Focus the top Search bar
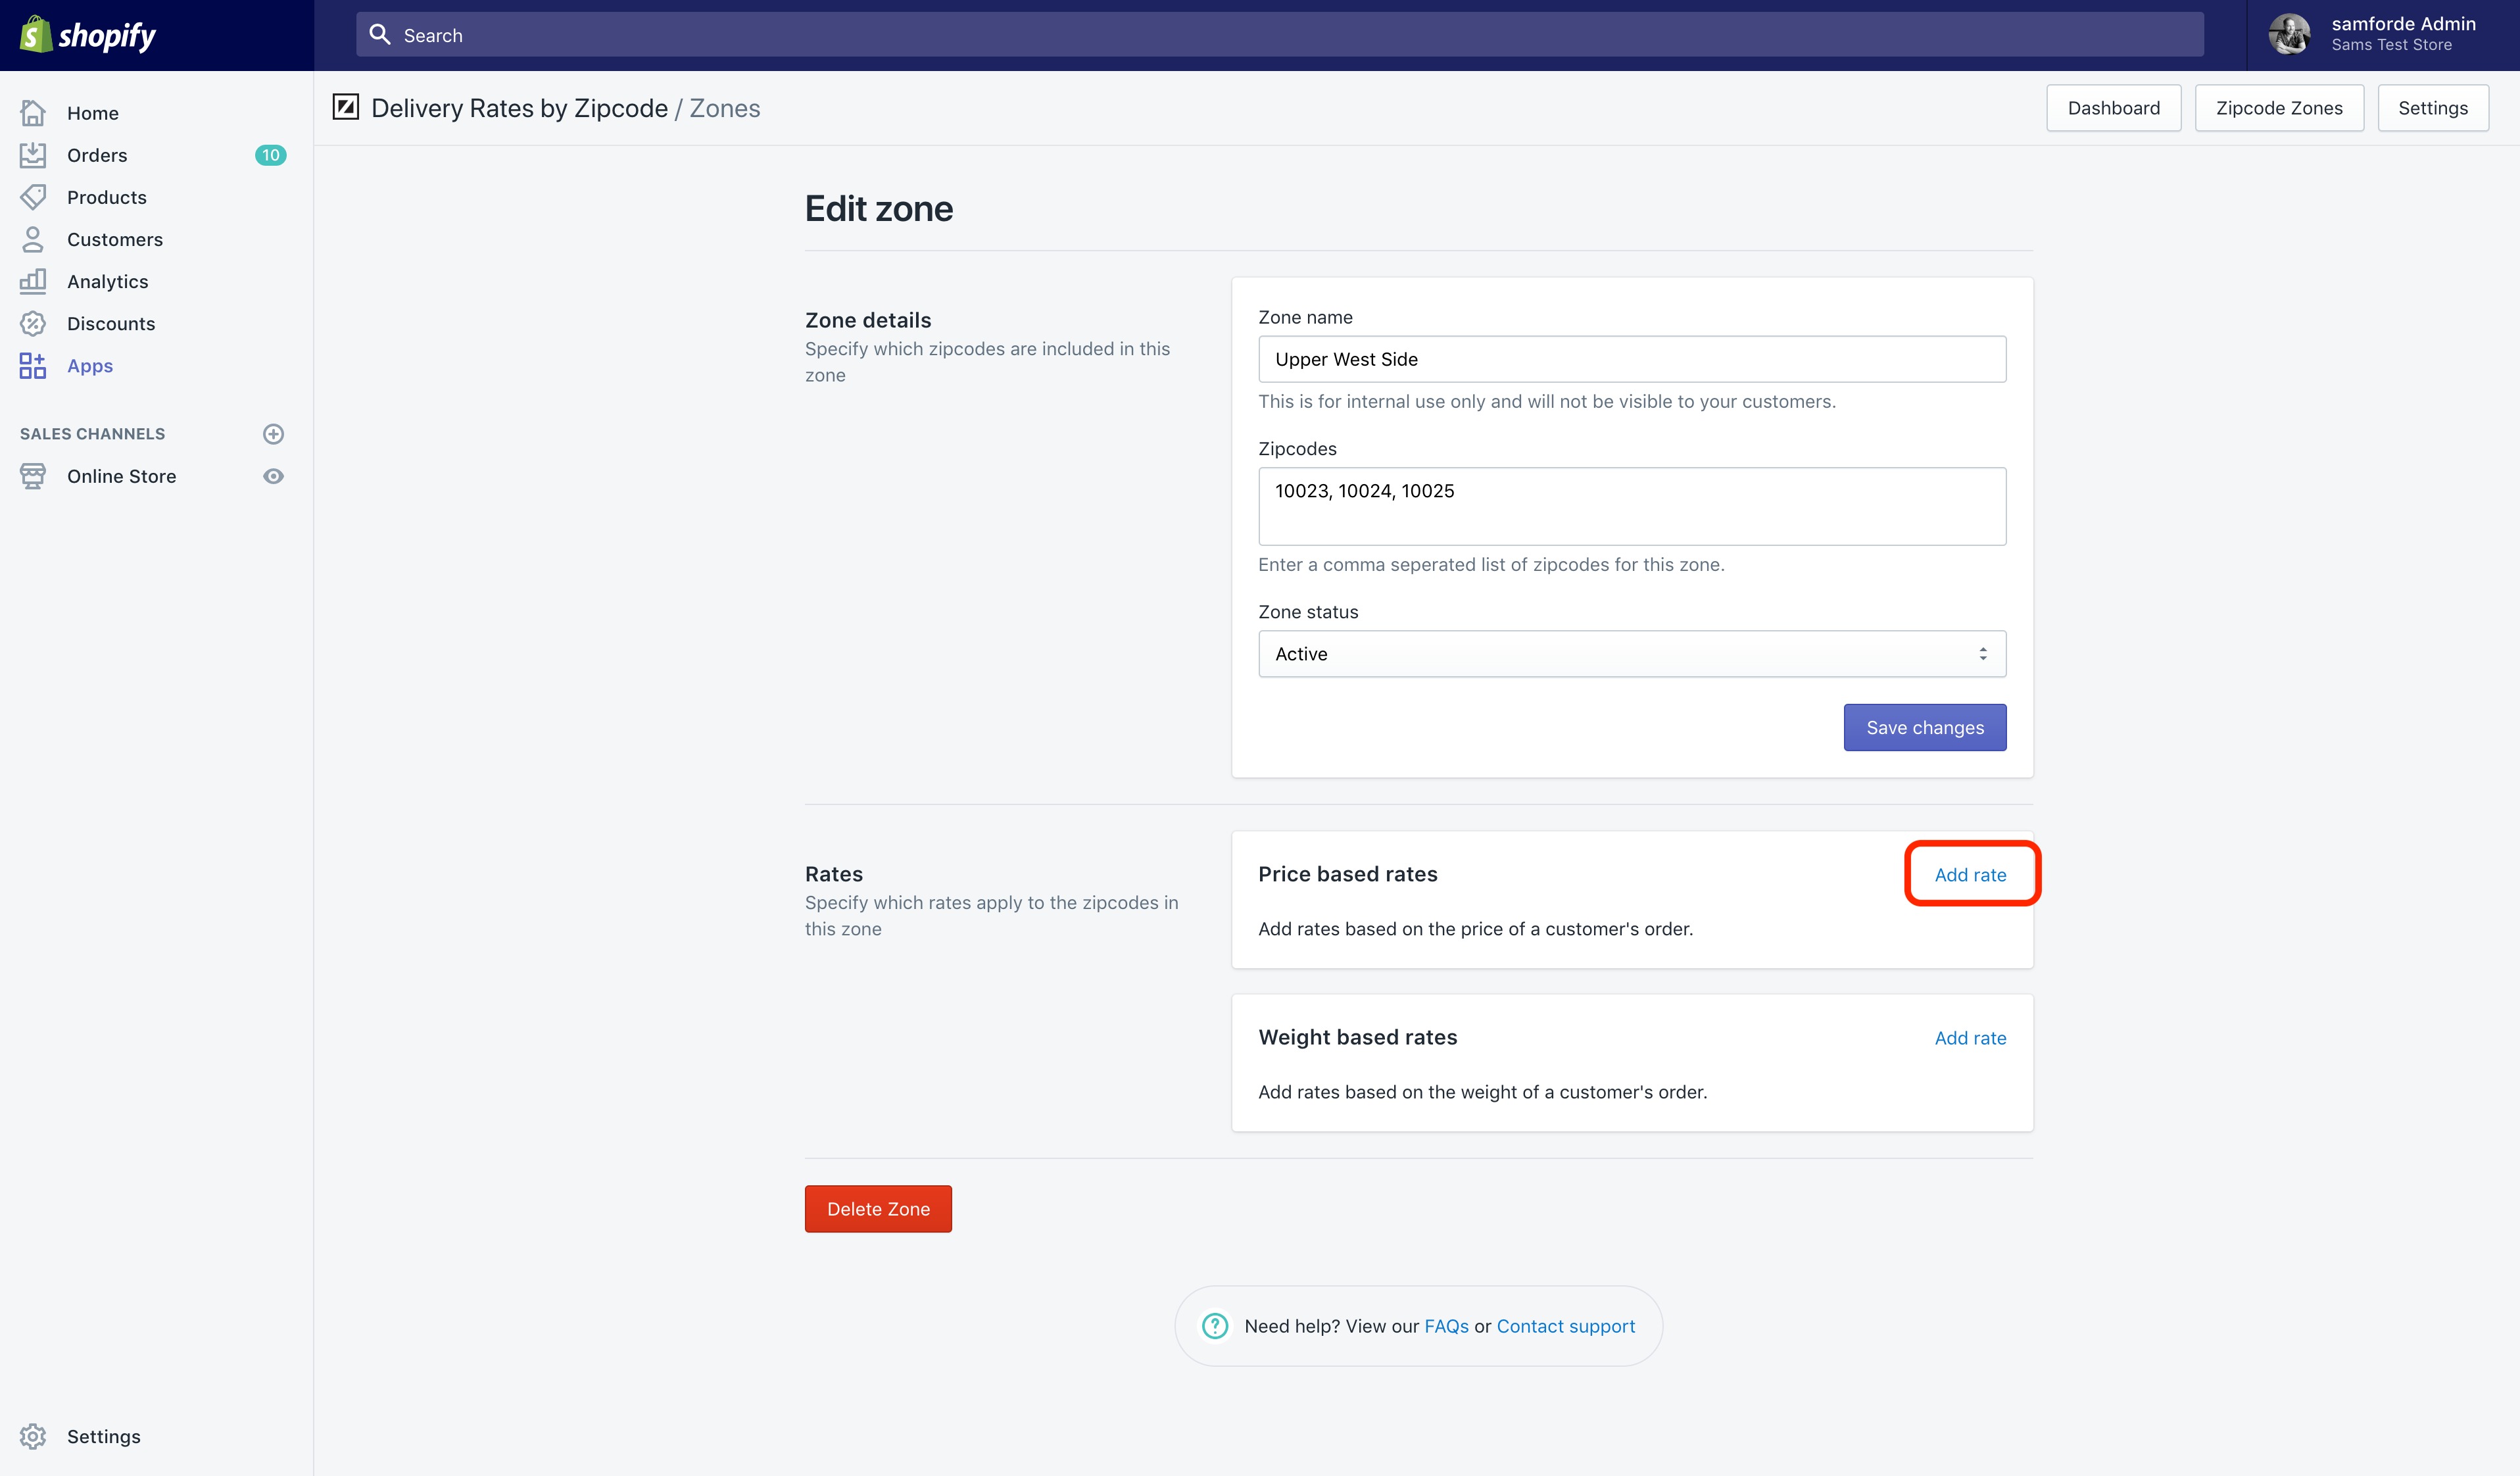 point(1280,35)
